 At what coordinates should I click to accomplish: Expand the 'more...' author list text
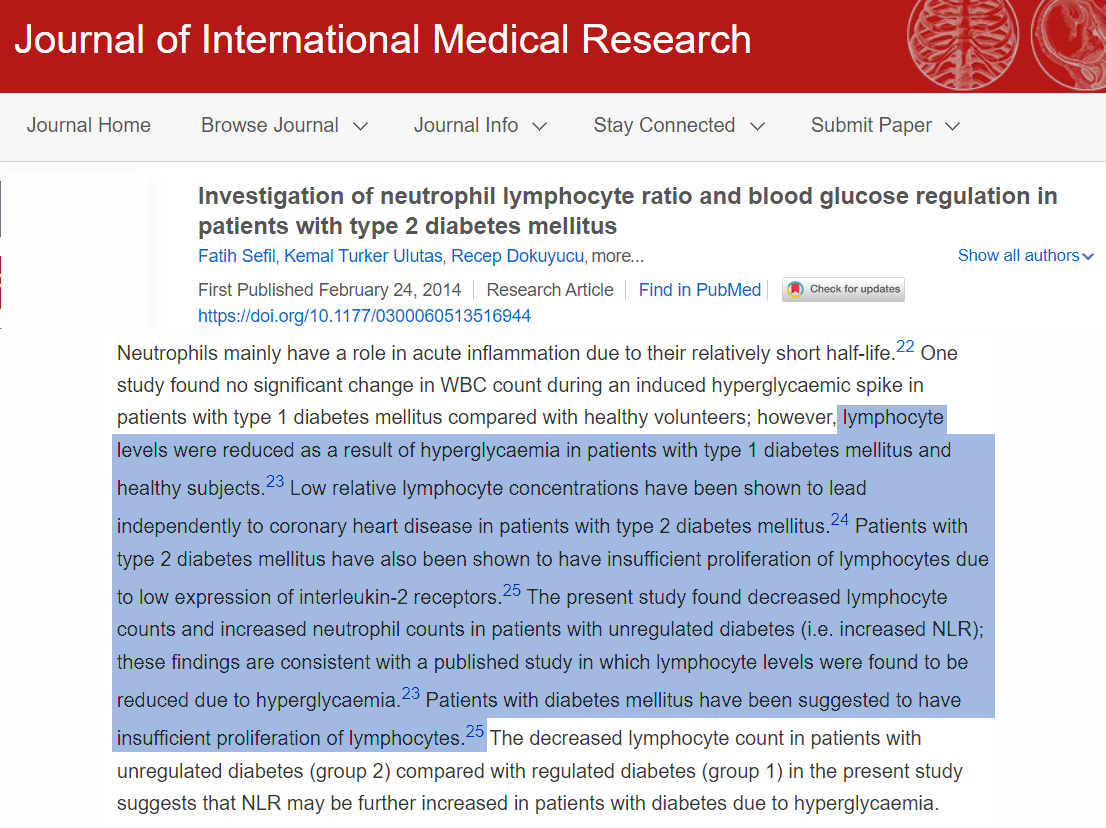pos(618,256)
